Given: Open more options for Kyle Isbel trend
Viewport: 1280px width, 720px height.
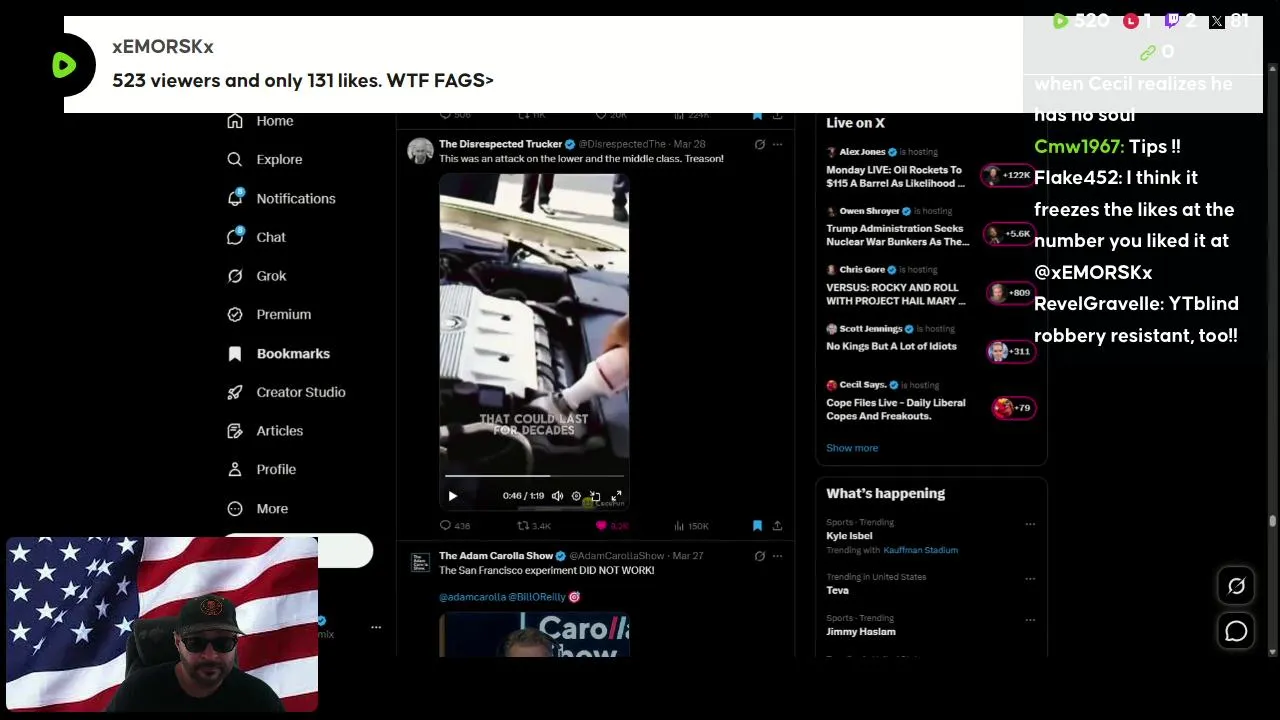Looking at the screenshot, I should tap(1030, 523).
